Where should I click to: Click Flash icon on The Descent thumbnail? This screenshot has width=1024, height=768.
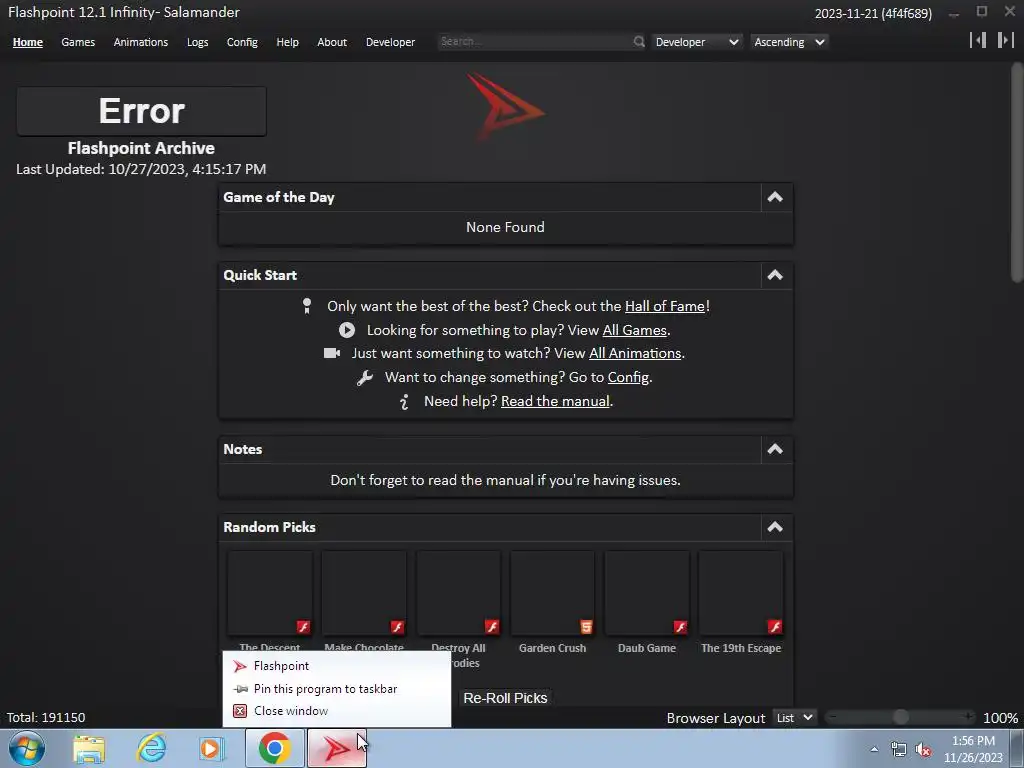(x=303, y=627)
